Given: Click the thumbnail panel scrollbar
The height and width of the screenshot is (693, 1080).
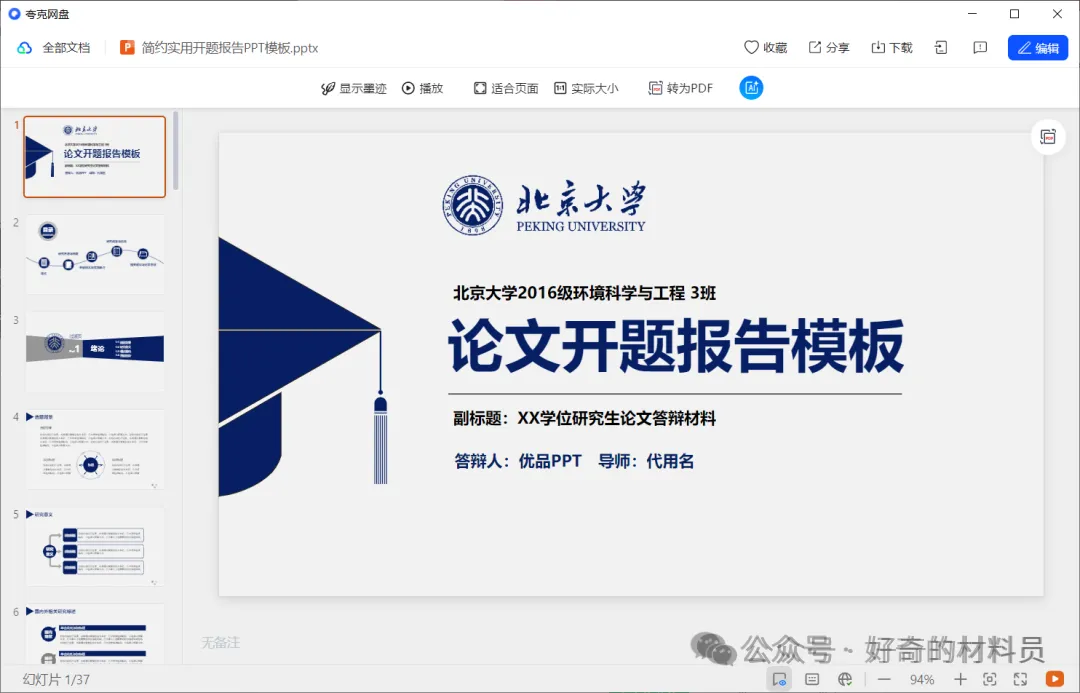Looking at the screenshot, I should coord(176,150).
